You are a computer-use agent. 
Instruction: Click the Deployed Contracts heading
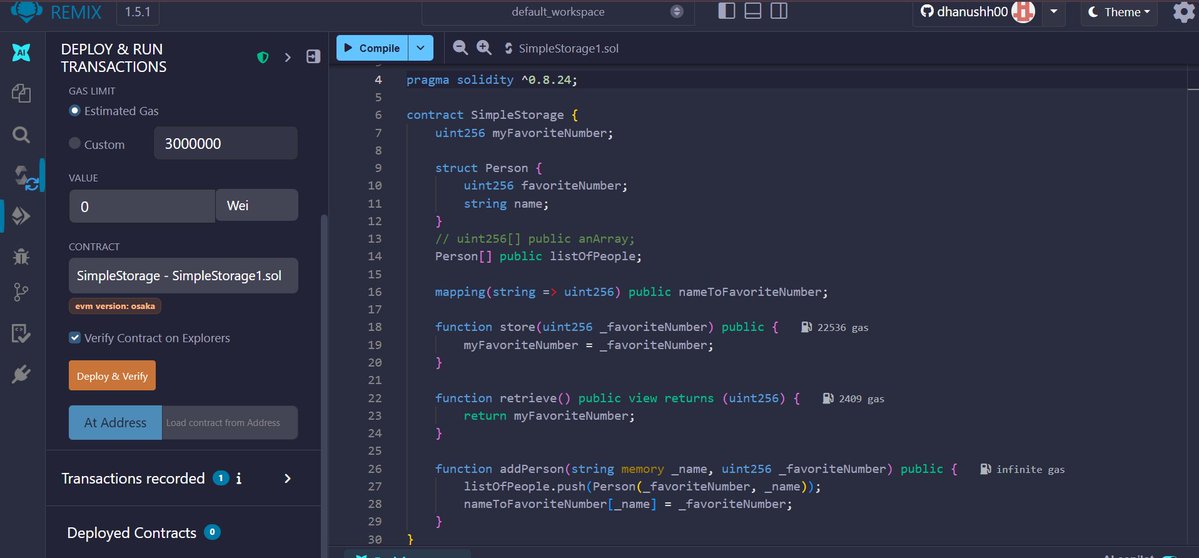132,533
